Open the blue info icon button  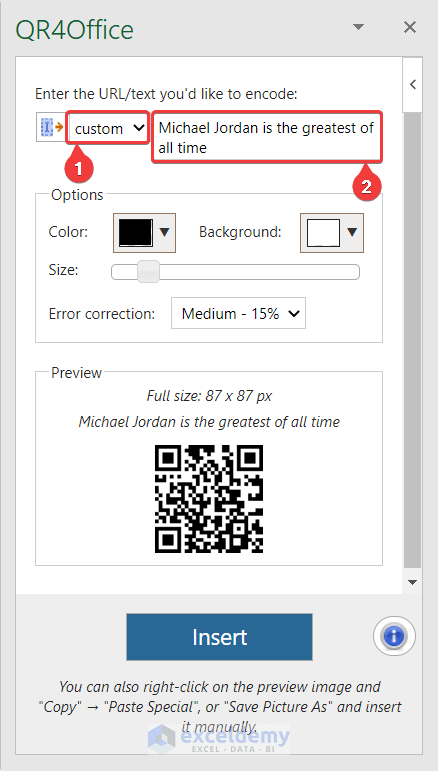(394, 637)
